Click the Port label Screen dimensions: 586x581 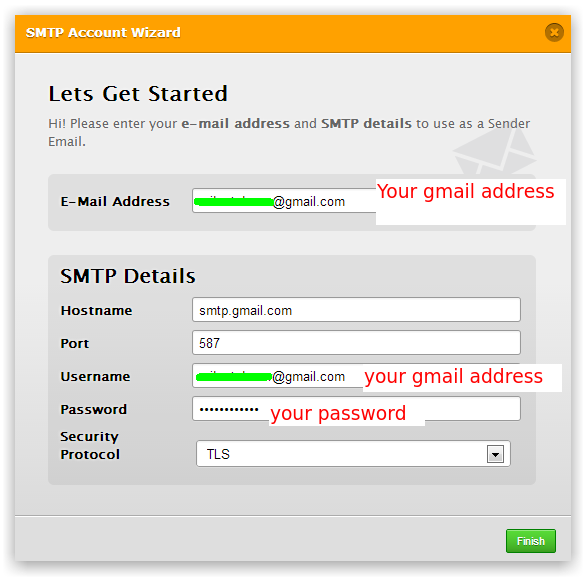[75, 343]
